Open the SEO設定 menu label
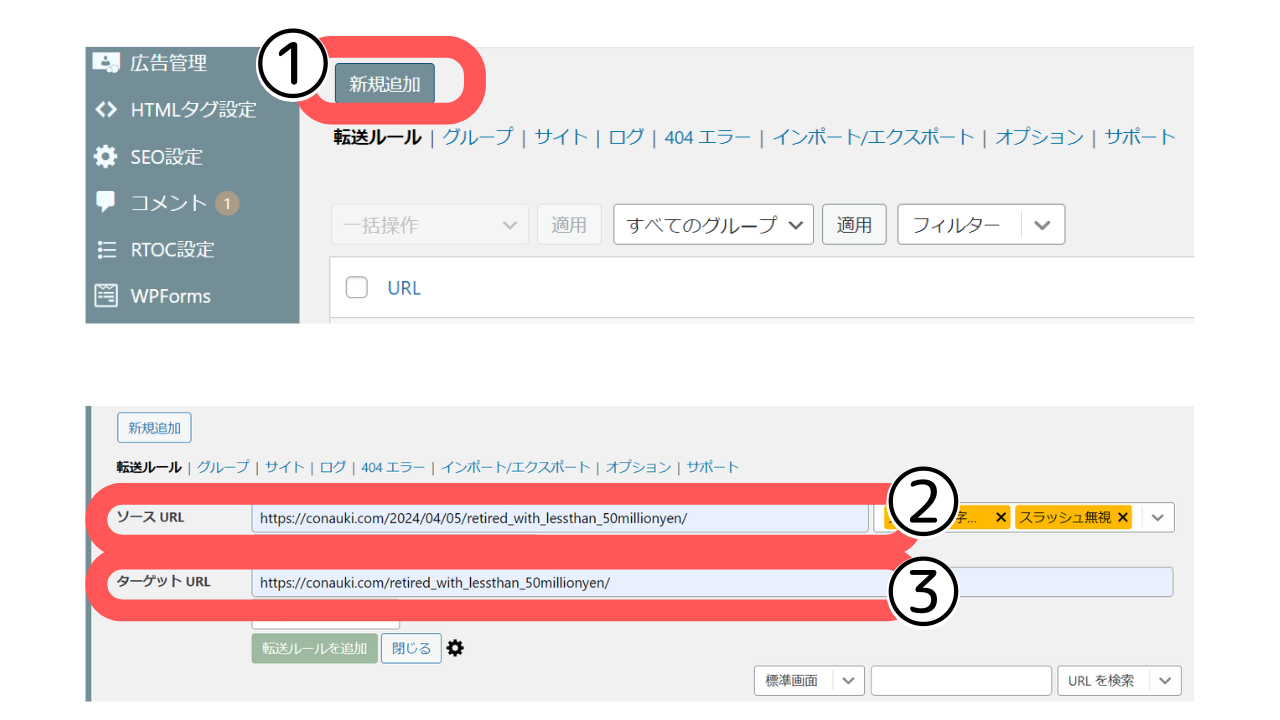The width and height of the screenshot is (1280, 720). (167, 157)
